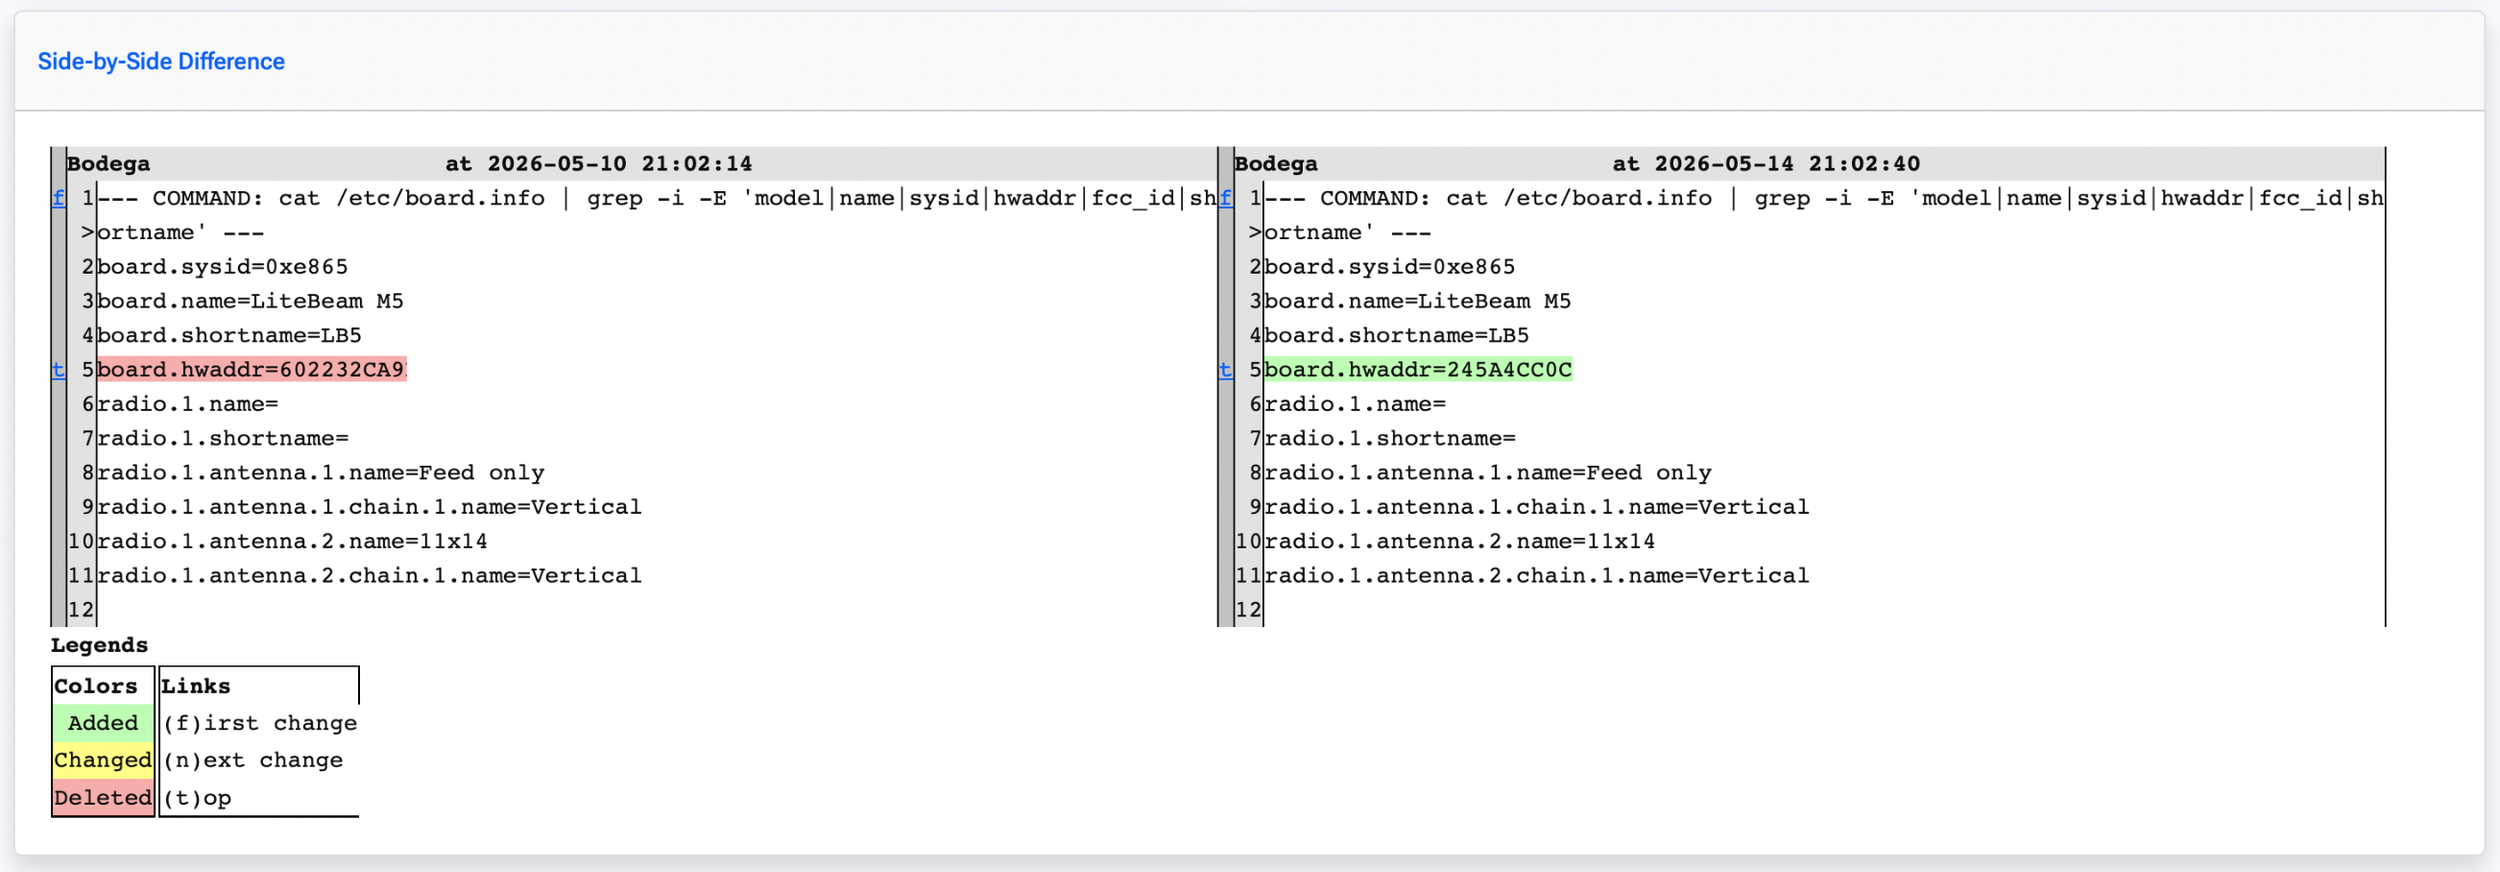Follow the 'f' first-change link in the right pane
The width and height of the screenshot is (2500, 872).
[1226, 198]
